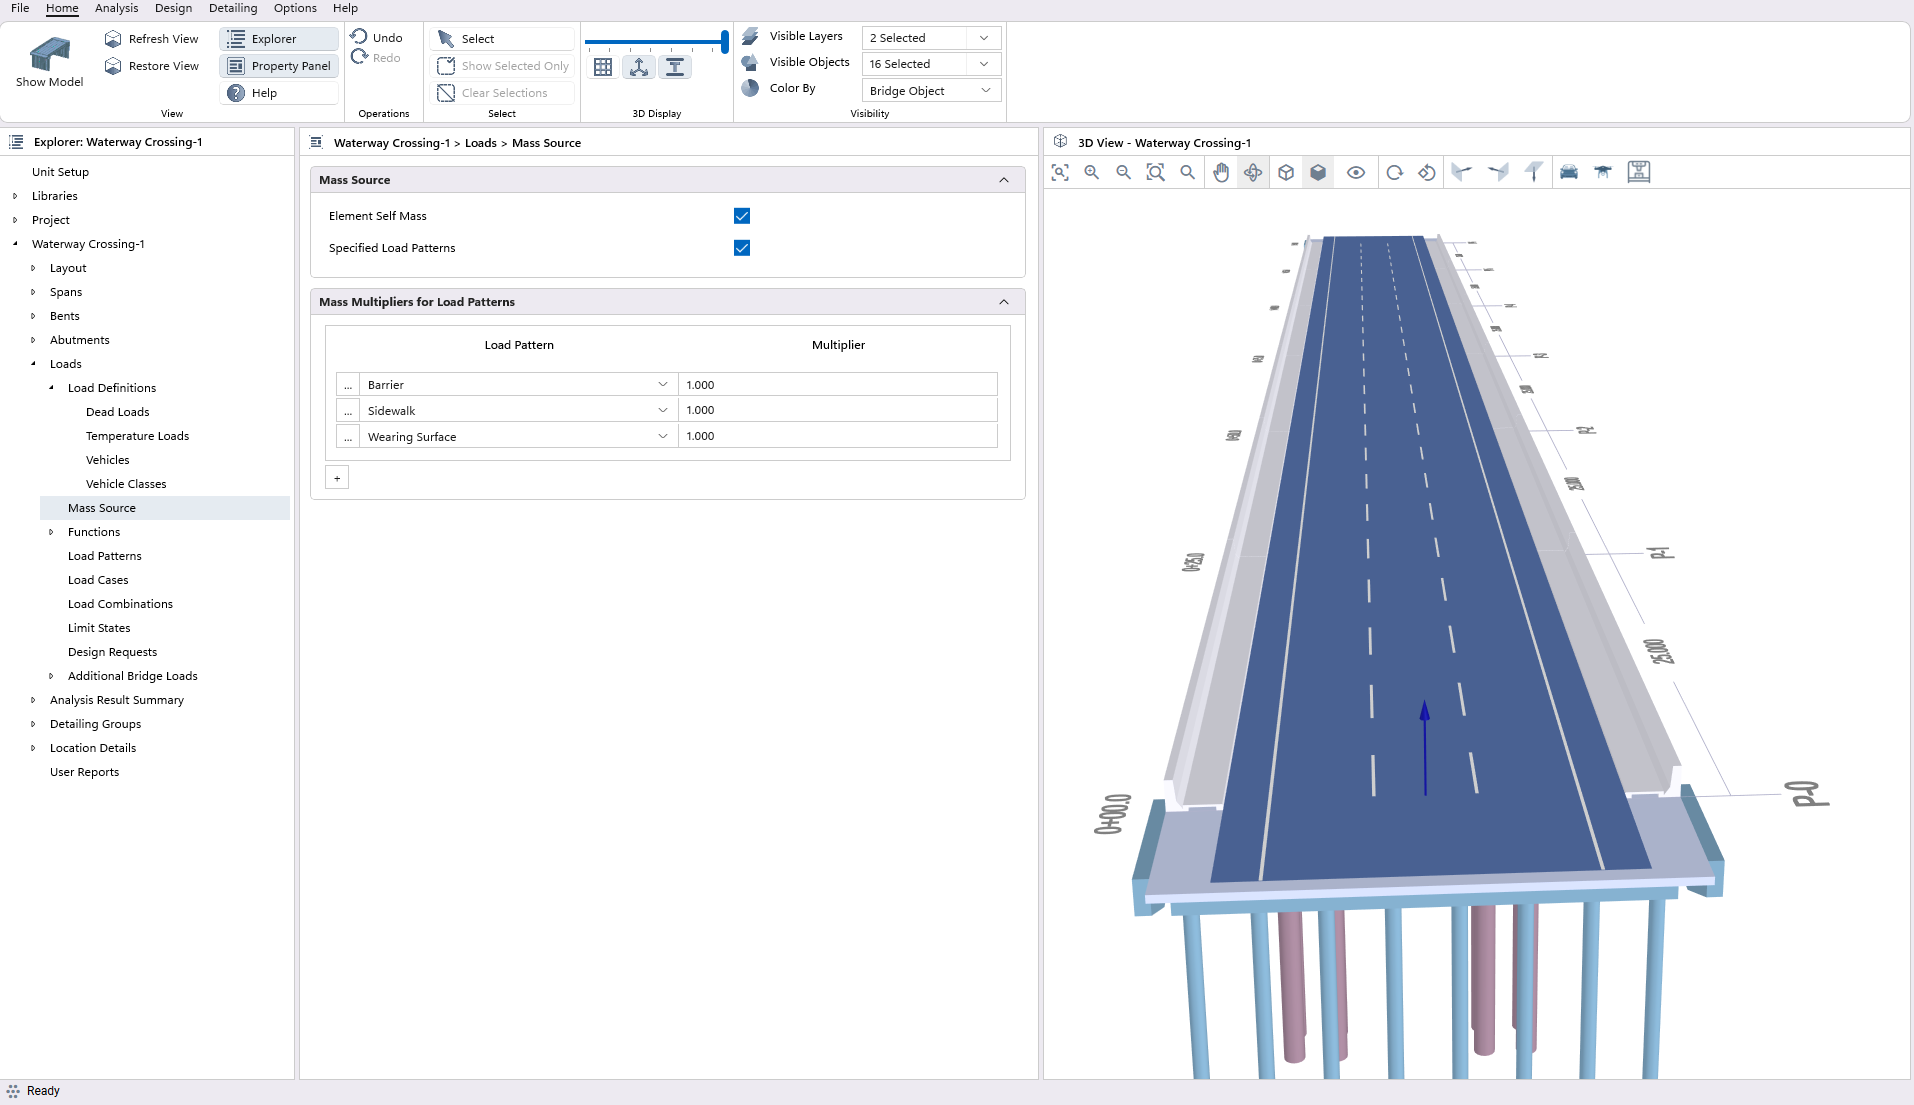Select the drone fly-over view icon

coord(1603,172)
